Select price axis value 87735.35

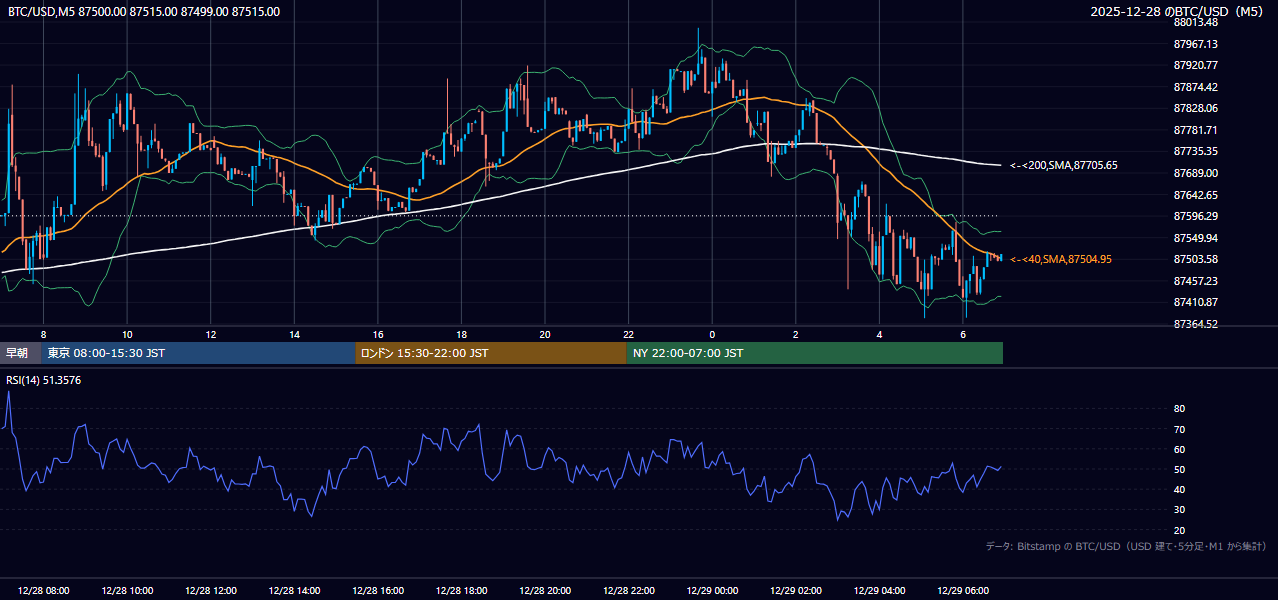point(1196,151)
